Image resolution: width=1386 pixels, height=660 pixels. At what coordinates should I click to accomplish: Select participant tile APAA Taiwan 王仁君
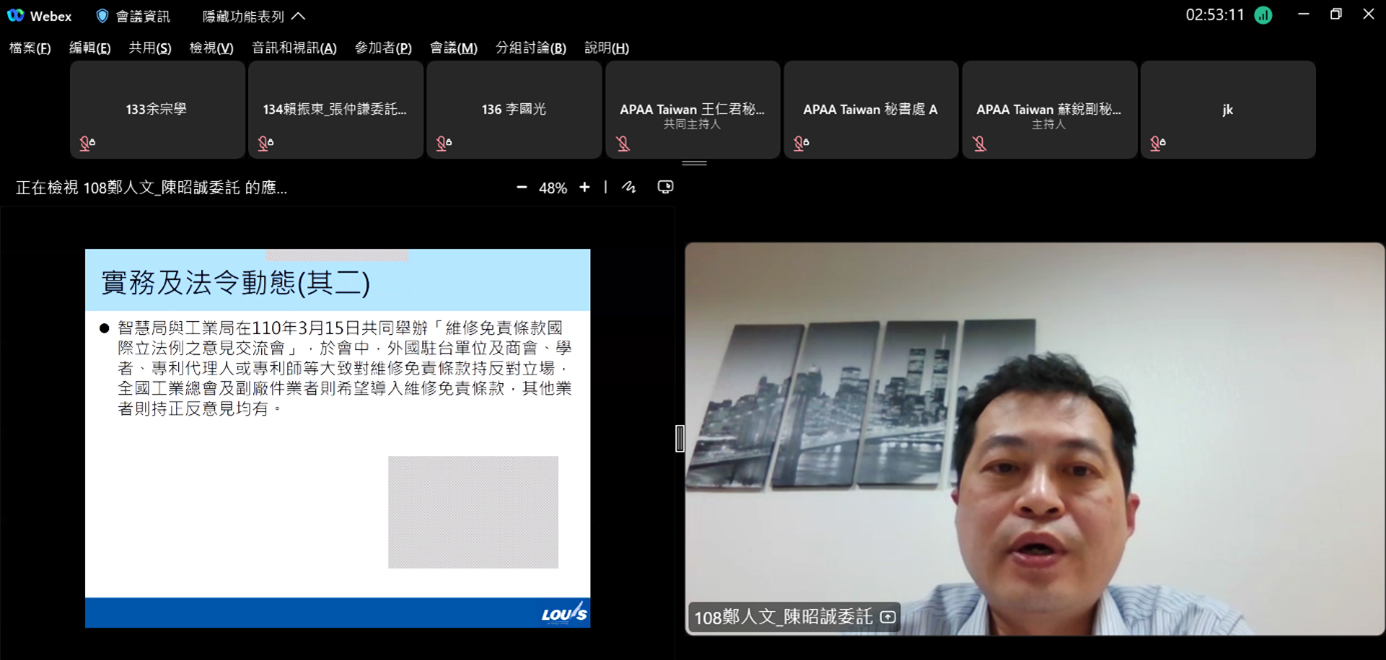pos(692,109)
